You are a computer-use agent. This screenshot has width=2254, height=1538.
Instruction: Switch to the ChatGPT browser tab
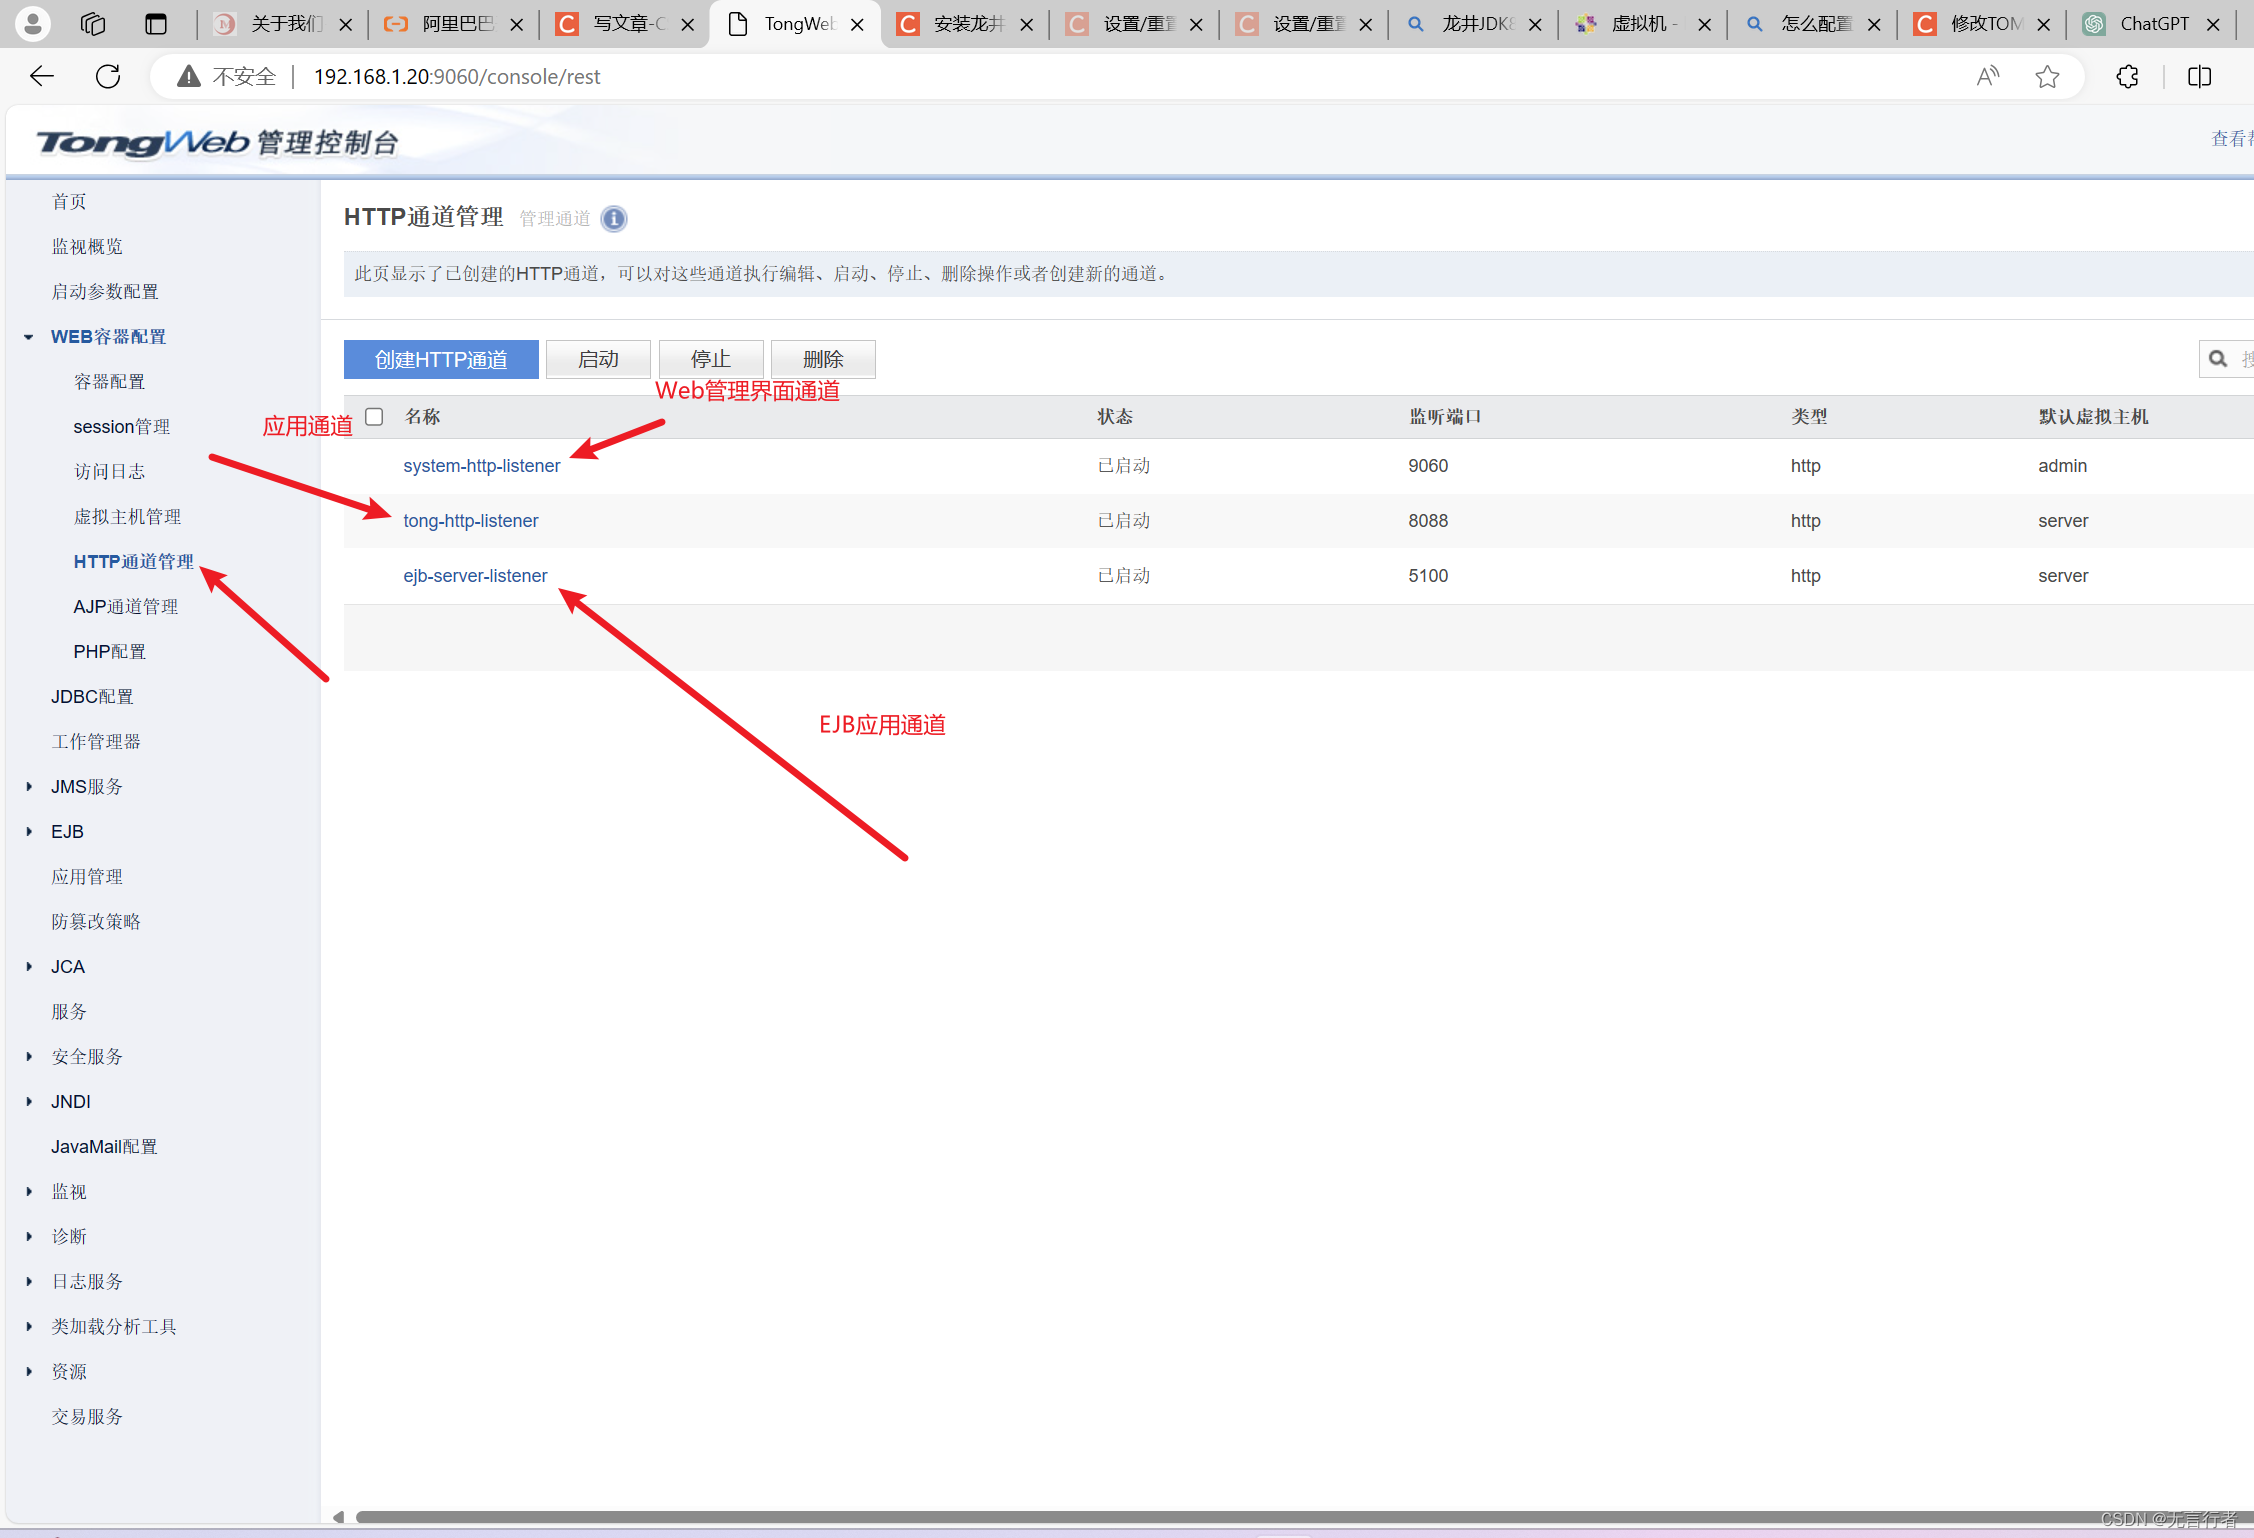click(x=2150, y=24)
